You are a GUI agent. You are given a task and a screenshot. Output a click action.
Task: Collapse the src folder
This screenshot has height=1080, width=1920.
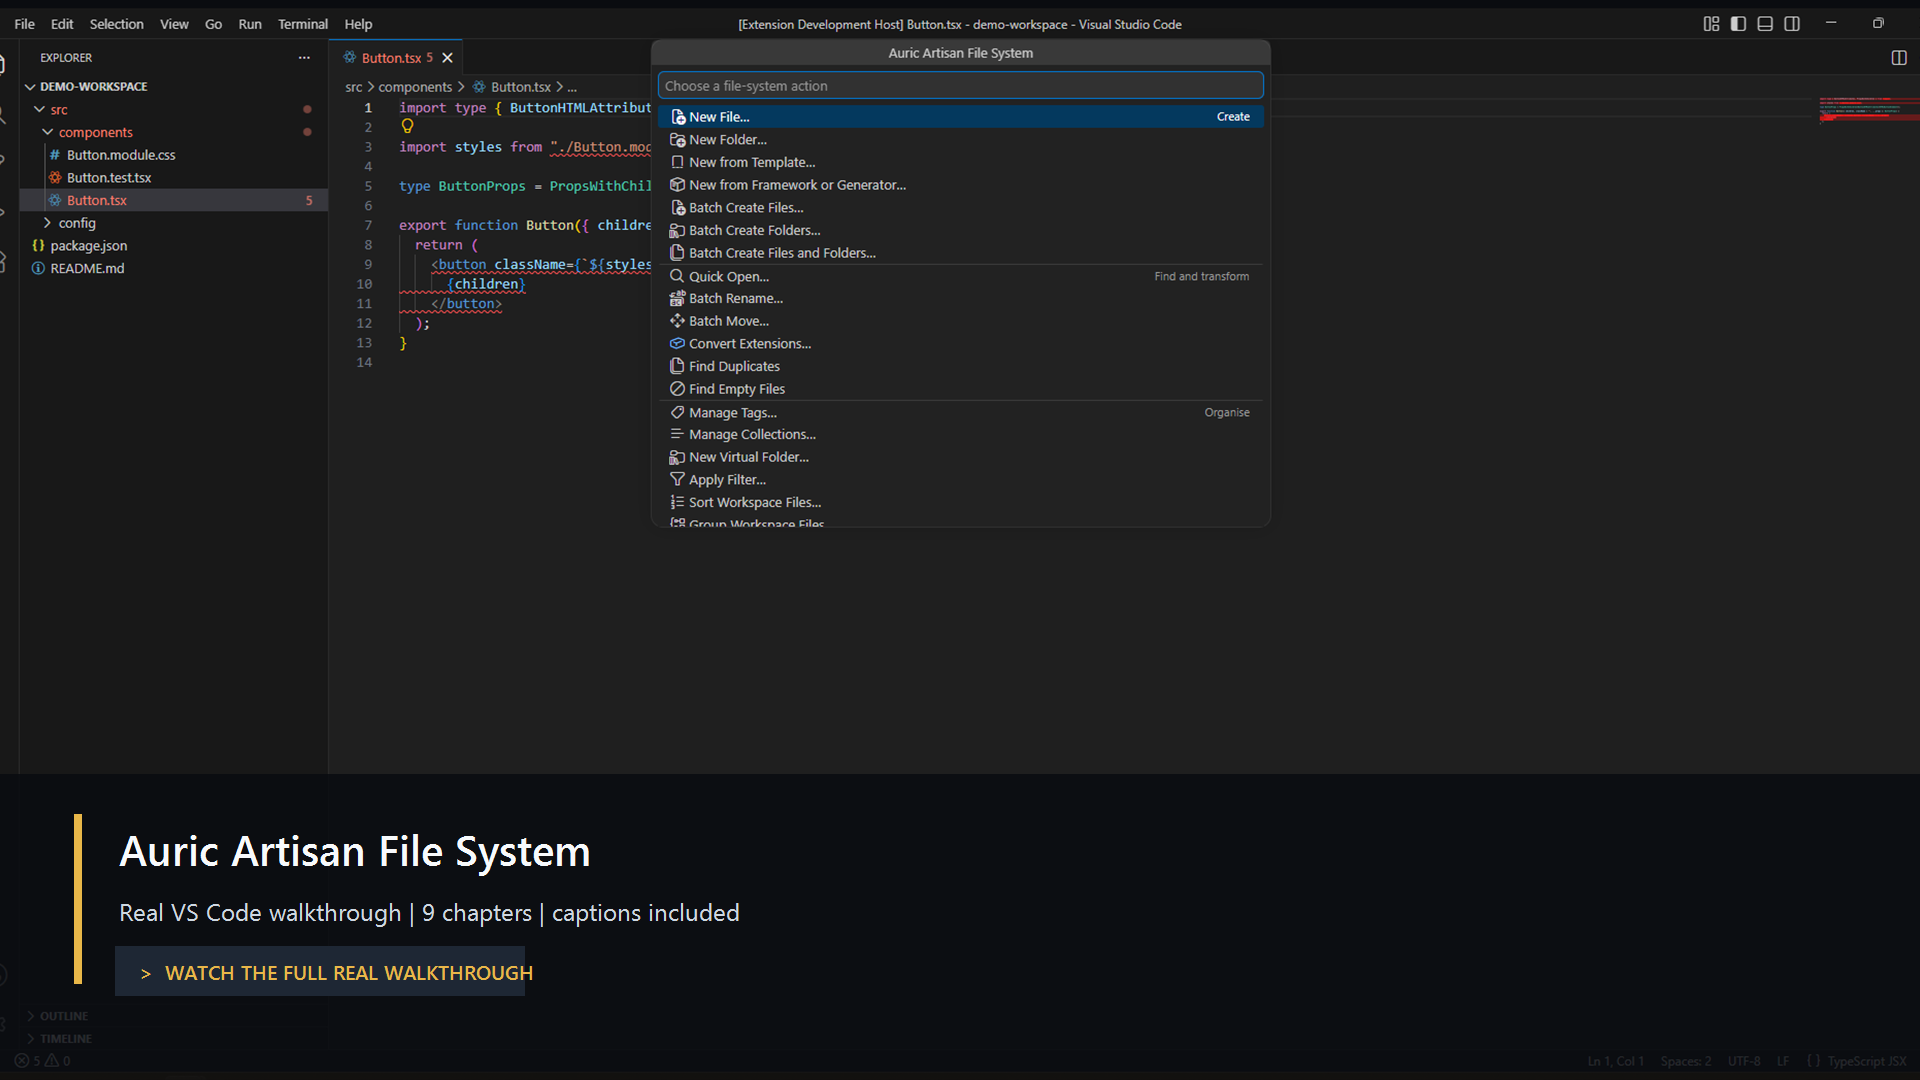pyautogui.click(x=174, y=110)
